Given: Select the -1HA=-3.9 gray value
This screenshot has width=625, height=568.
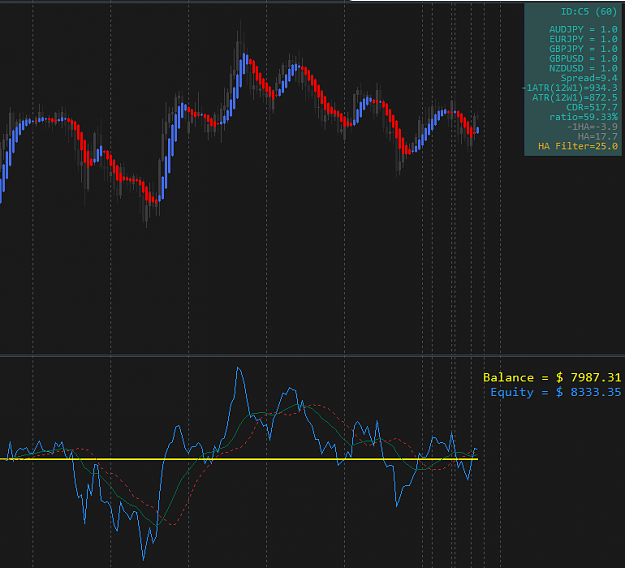Looking at the screenshot, I should click(x=592, y=127).
